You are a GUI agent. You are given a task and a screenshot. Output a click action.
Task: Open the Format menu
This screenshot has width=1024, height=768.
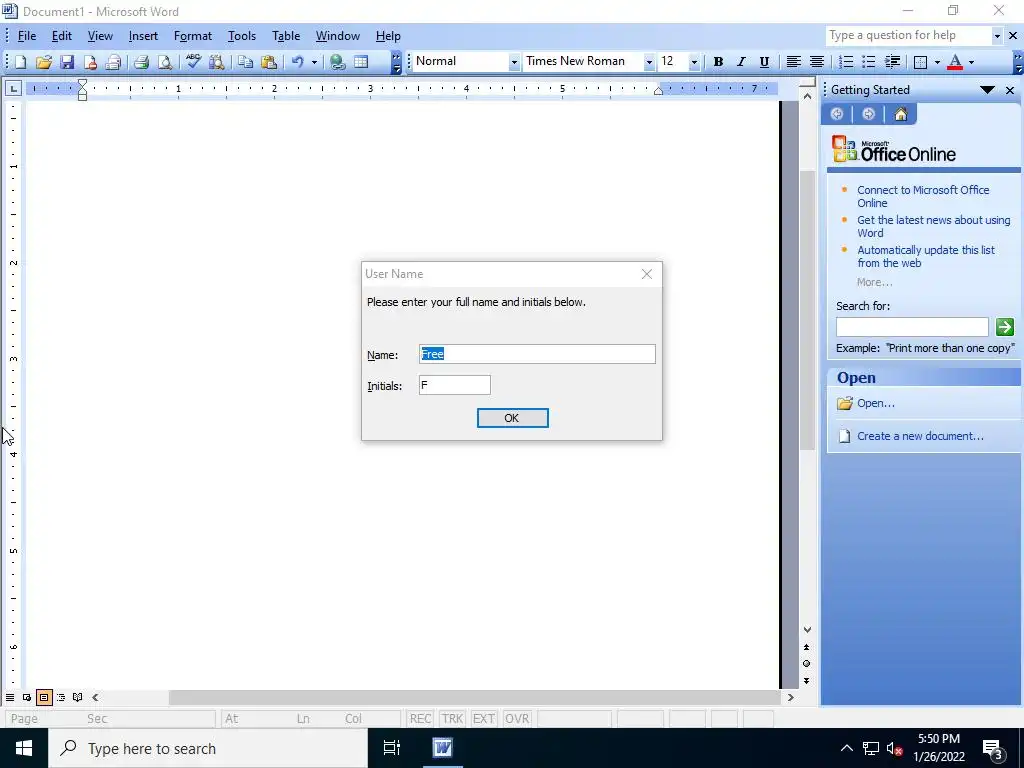coord(193,36)
